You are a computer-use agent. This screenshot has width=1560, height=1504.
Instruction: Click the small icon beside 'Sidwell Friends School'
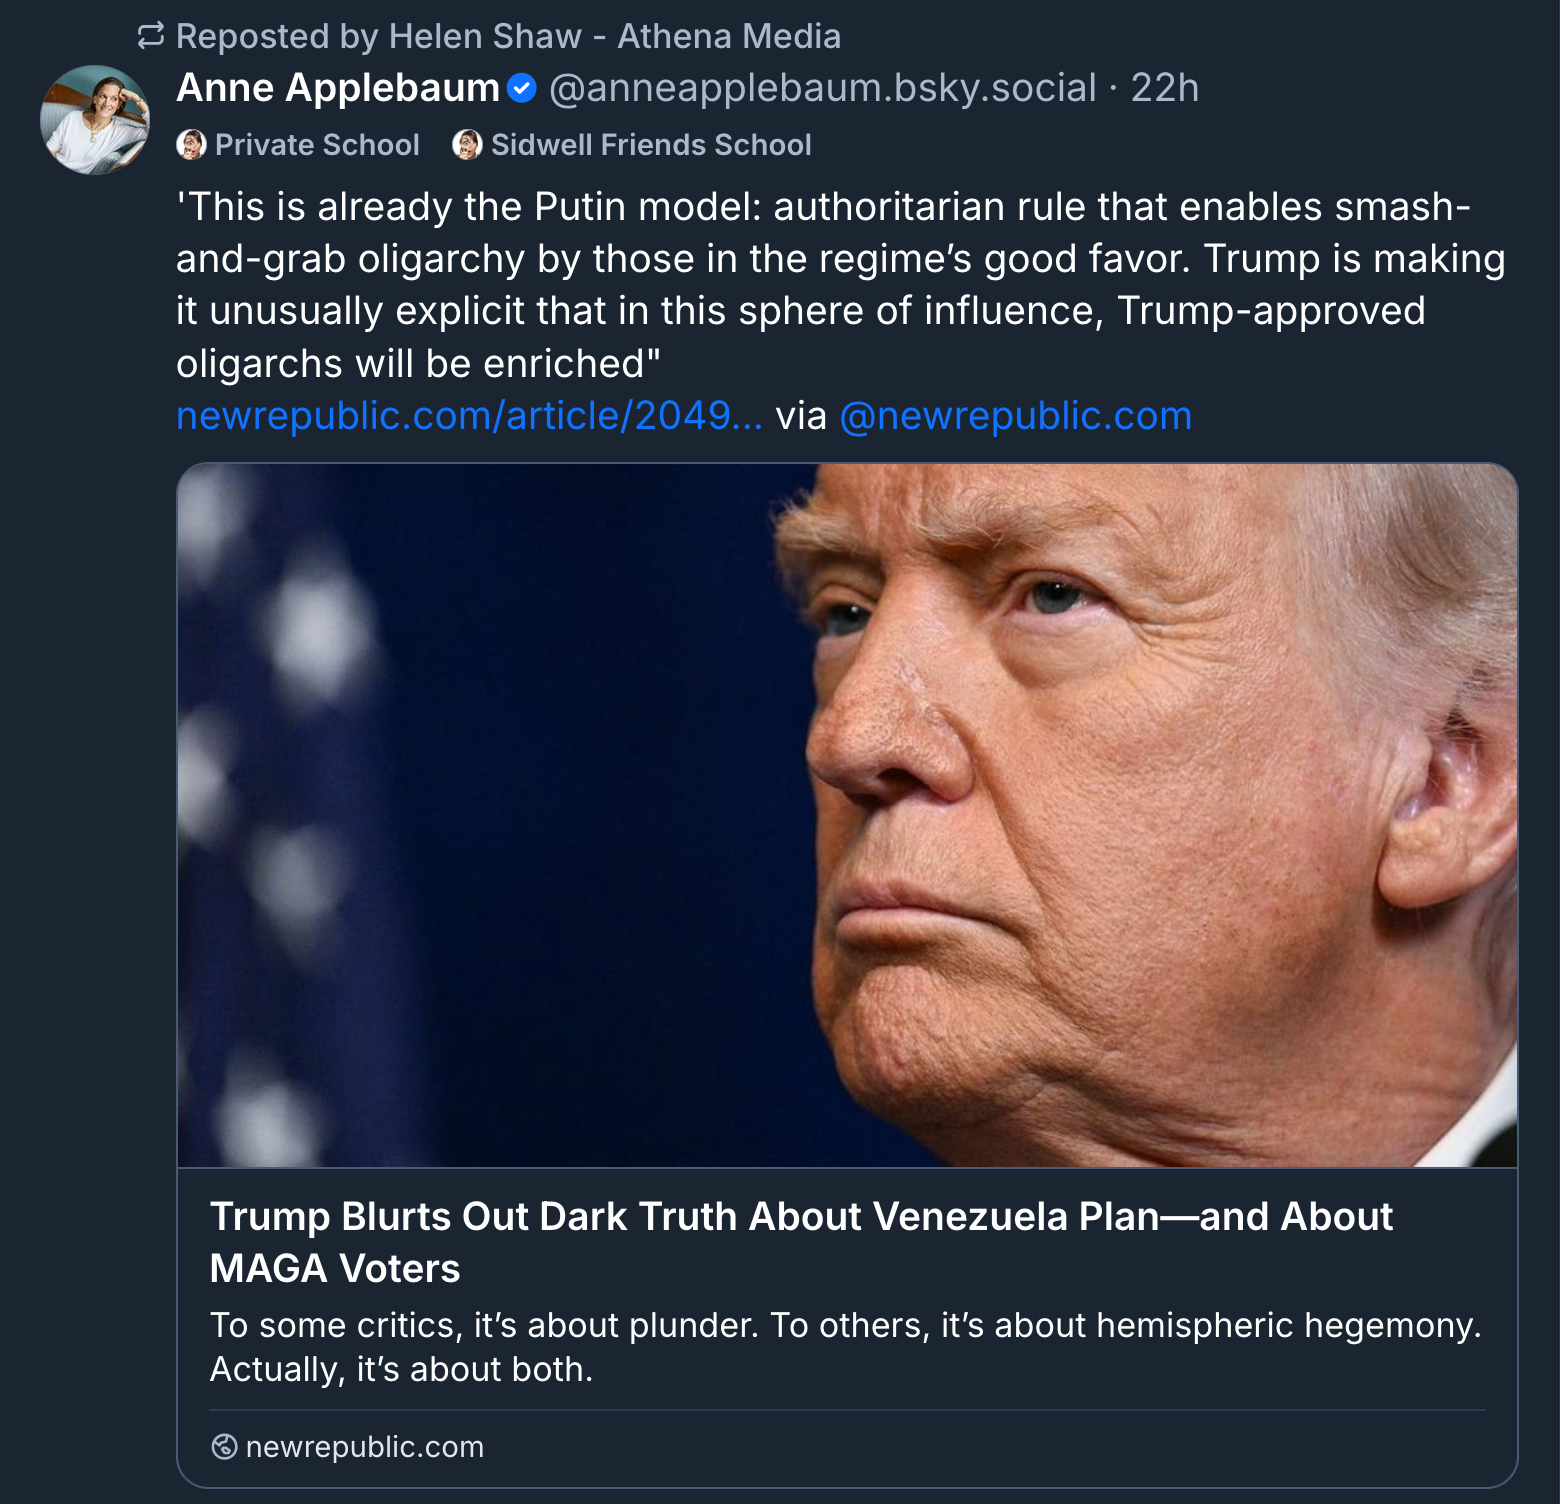point(467,145)
